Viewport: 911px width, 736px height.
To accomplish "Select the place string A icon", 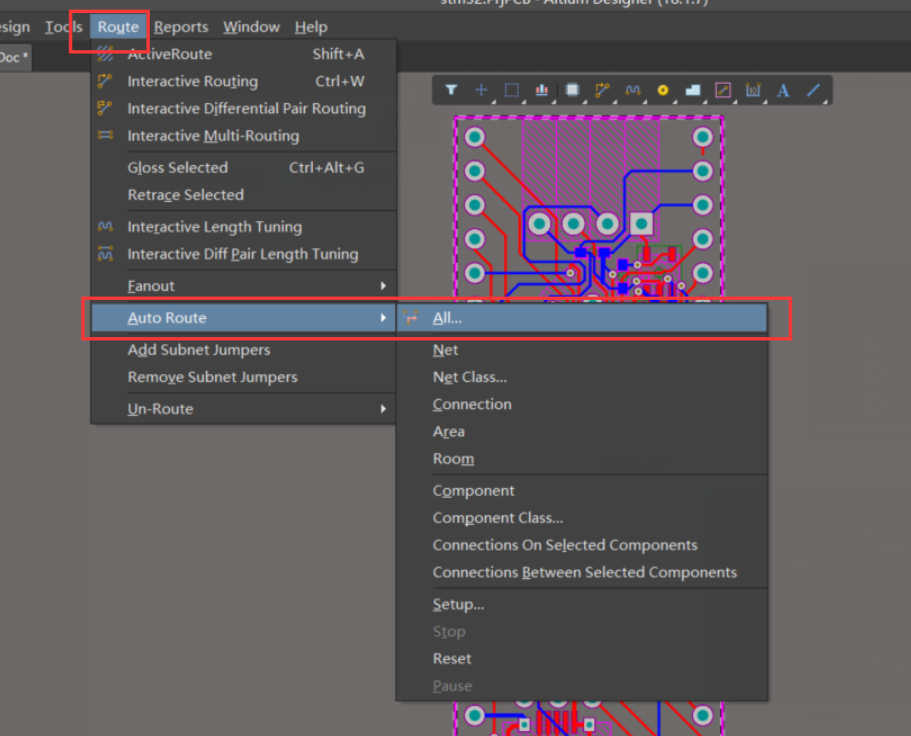I will (x=783, y=90).
